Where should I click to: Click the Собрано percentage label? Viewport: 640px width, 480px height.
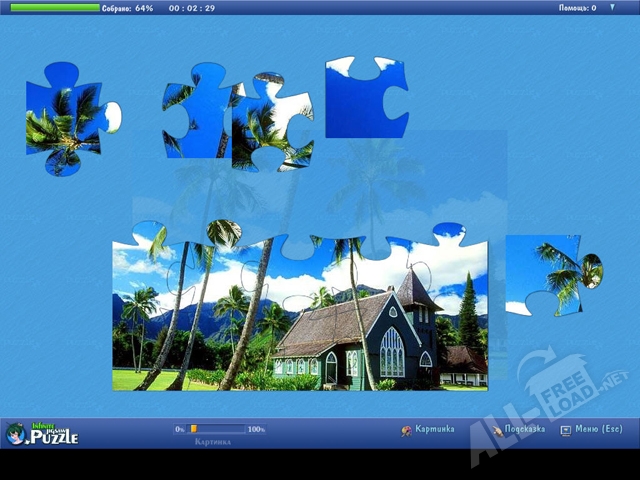click(x=128, y=8)
